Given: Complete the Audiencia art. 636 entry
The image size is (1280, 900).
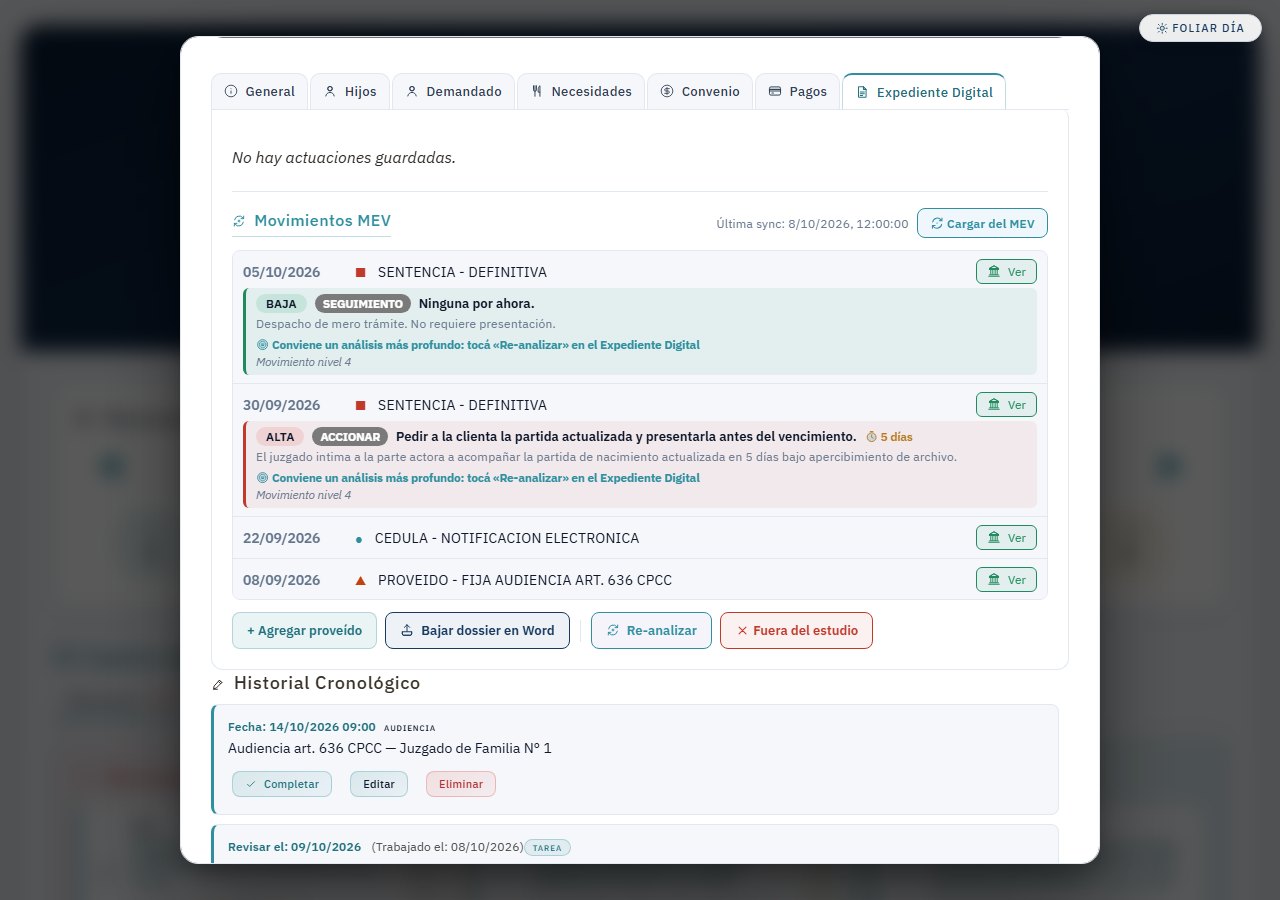Looking at the screenshot, I should point(281,784).
